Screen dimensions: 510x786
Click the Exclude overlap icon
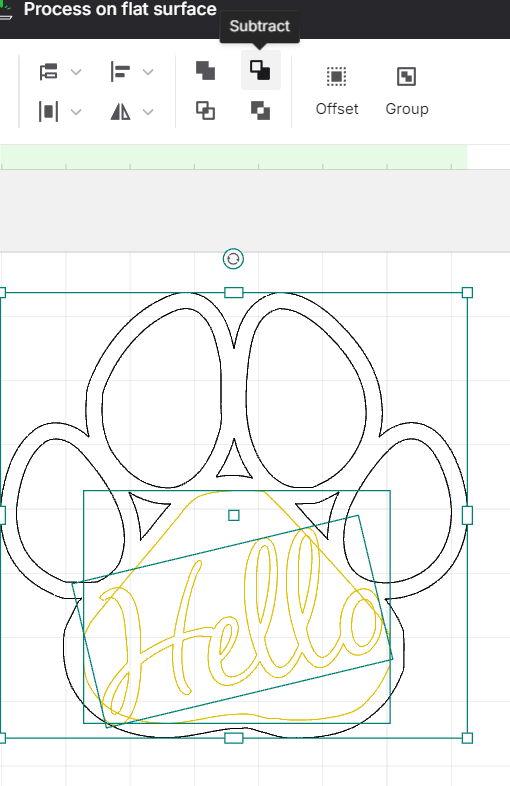pos(260,110)
